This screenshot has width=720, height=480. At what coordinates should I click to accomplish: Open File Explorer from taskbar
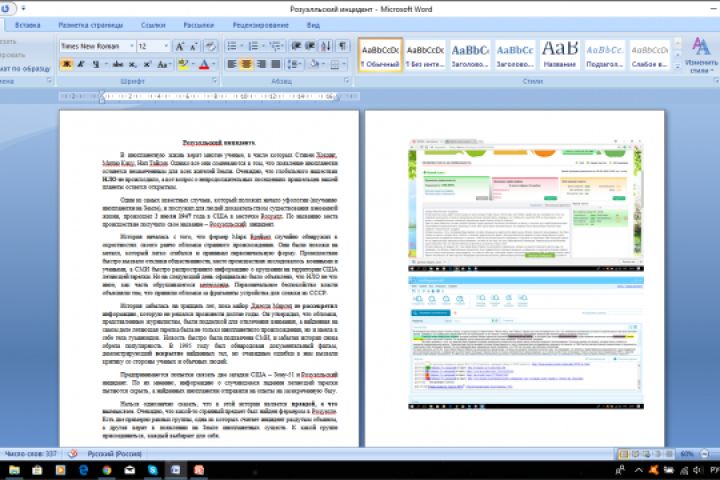(14, 470)
